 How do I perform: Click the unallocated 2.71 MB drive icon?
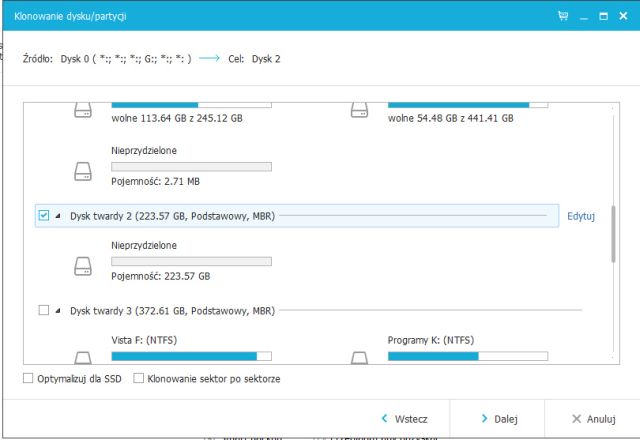coord(83,171)
